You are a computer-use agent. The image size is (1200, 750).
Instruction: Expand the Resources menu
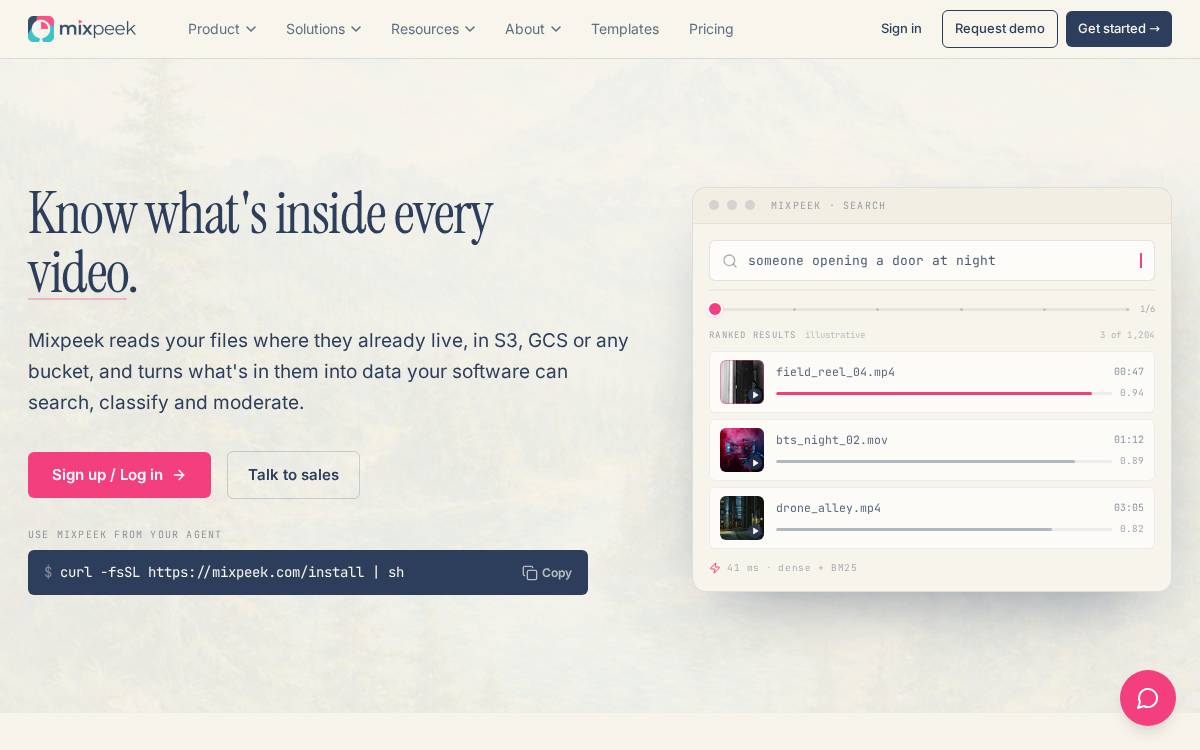pyautogui.click(x=433, y=29)
